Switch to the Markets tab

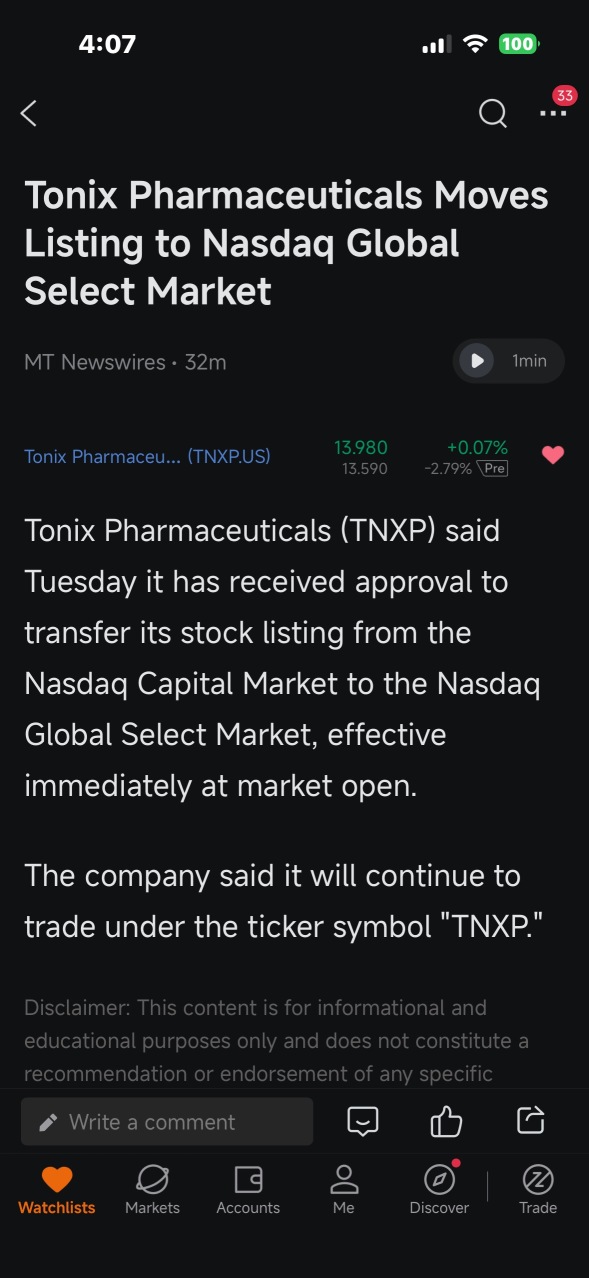pos(152,1190)
